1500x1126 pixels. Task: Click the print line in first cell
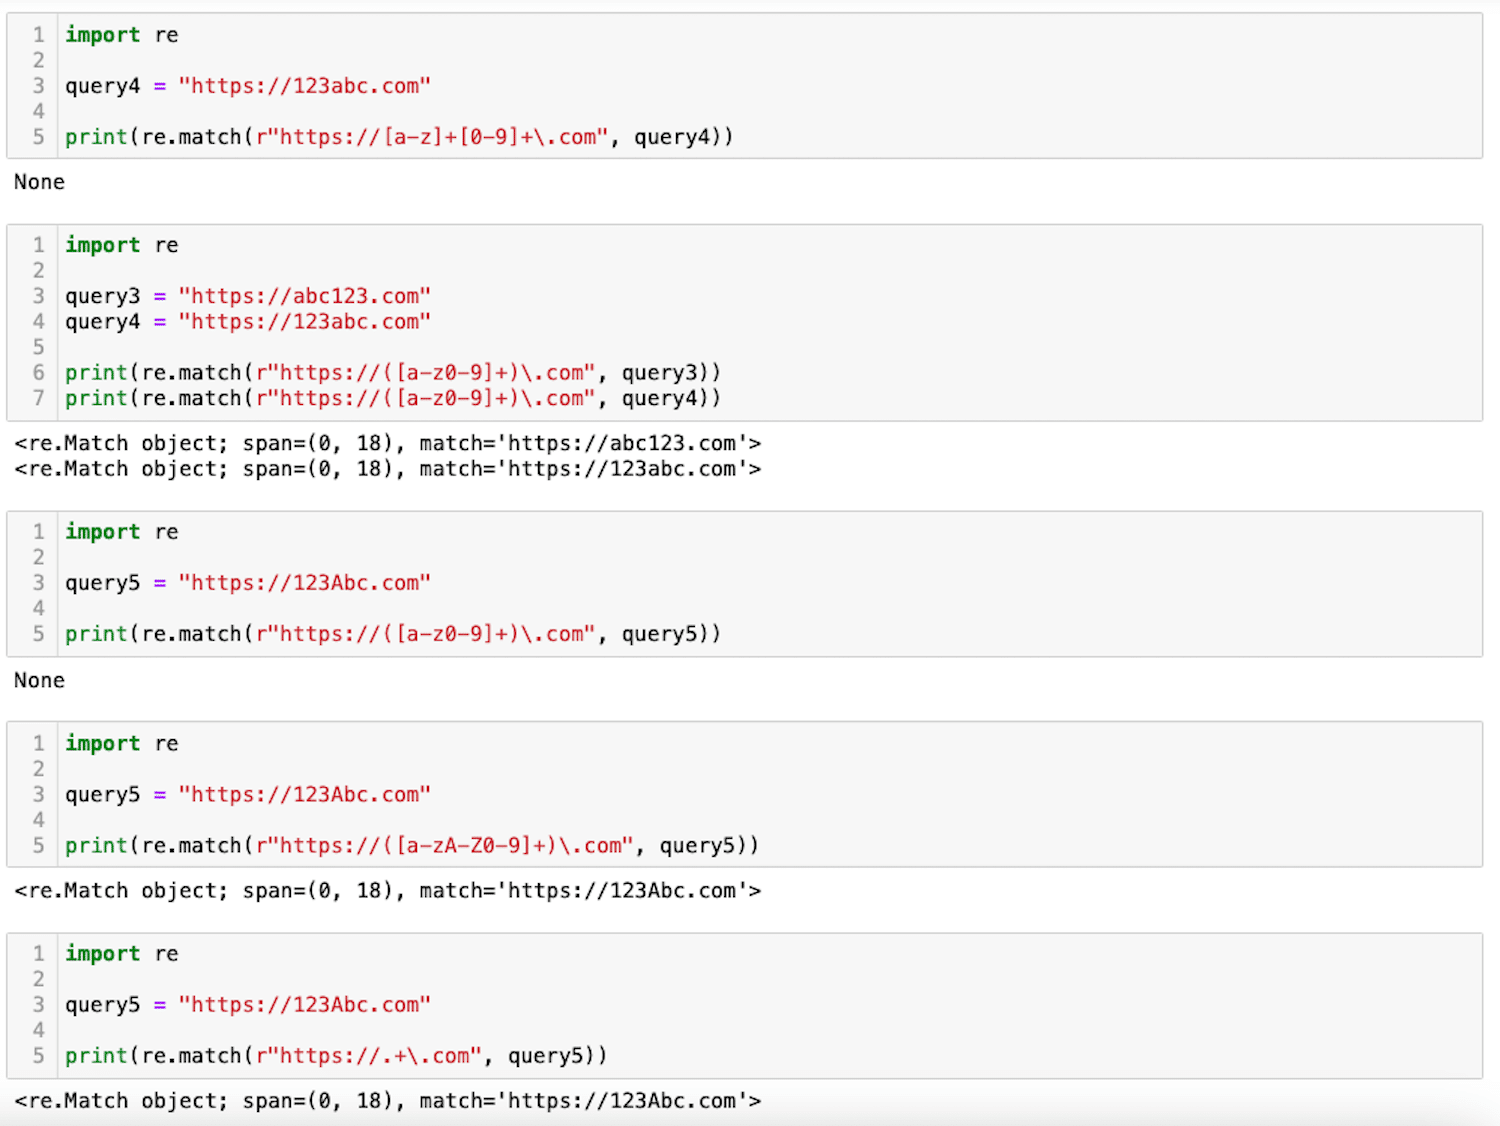[x=399, y=137]
